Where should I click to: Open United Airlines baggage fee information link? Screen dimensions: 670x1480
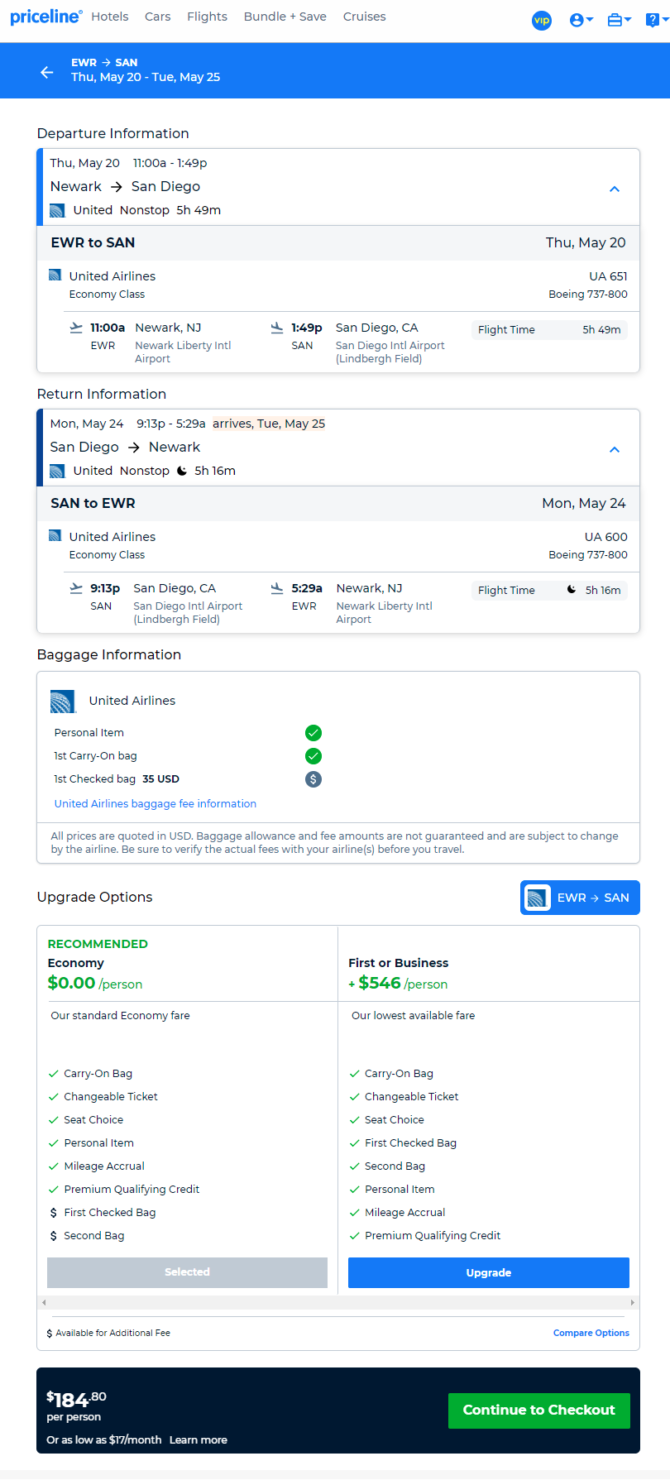[x=155, y=804]
